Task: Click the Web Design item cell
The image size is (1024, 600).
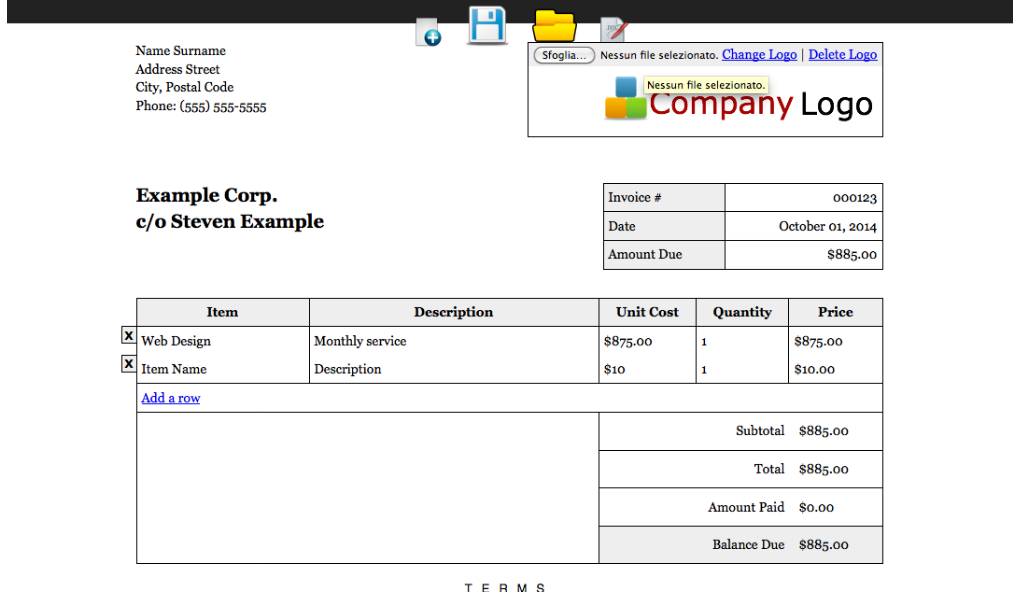Action: [x=176, y=341]
